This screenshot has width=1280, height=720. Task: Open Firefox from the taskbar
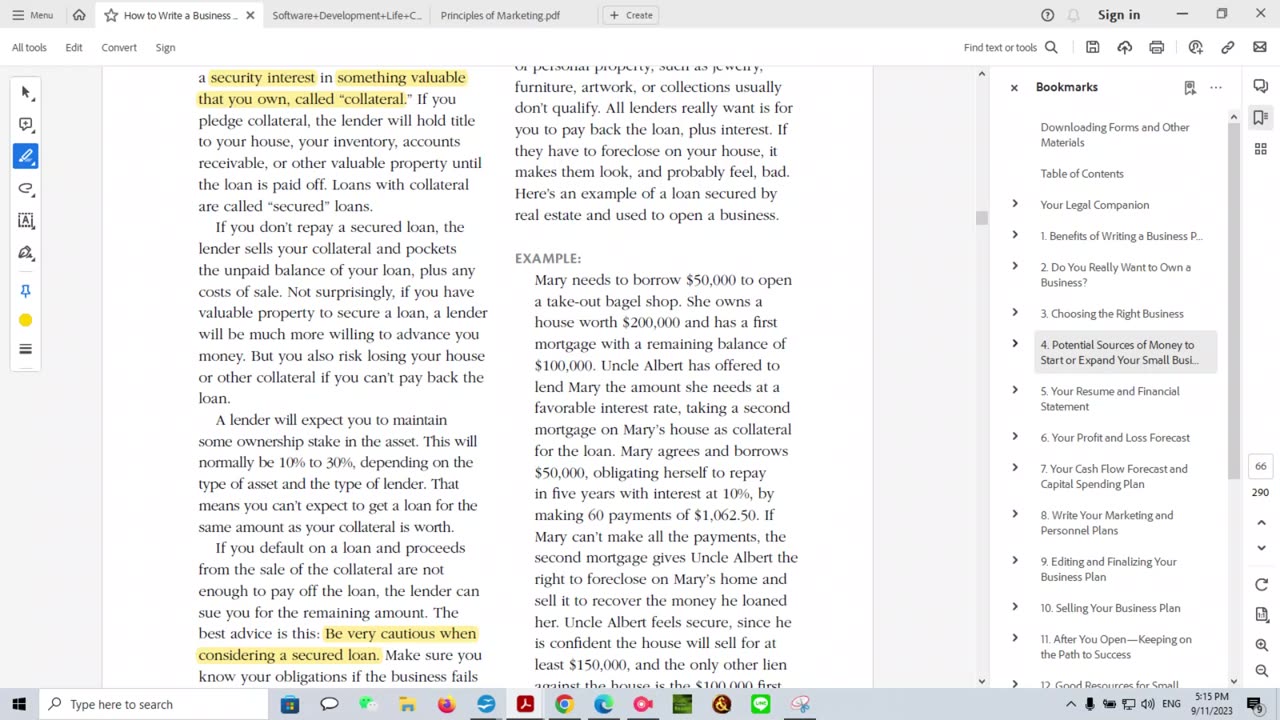point(446,704)
